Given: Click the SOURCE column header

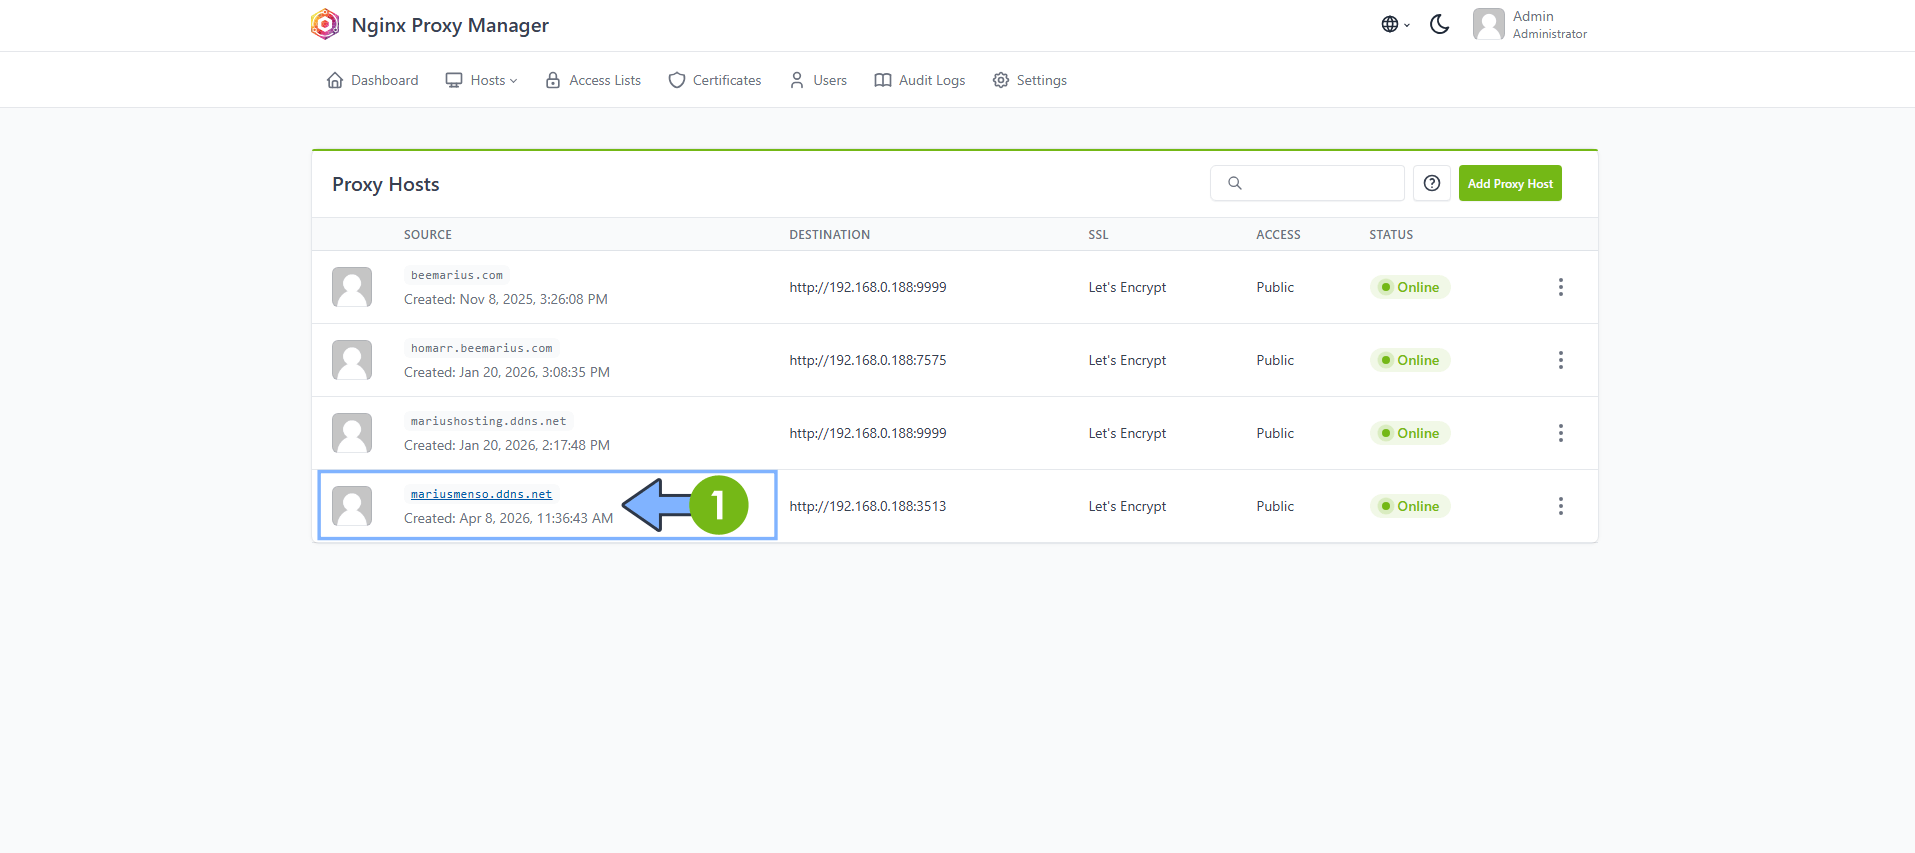Looking at the screenshot, I should click(428, 235).
